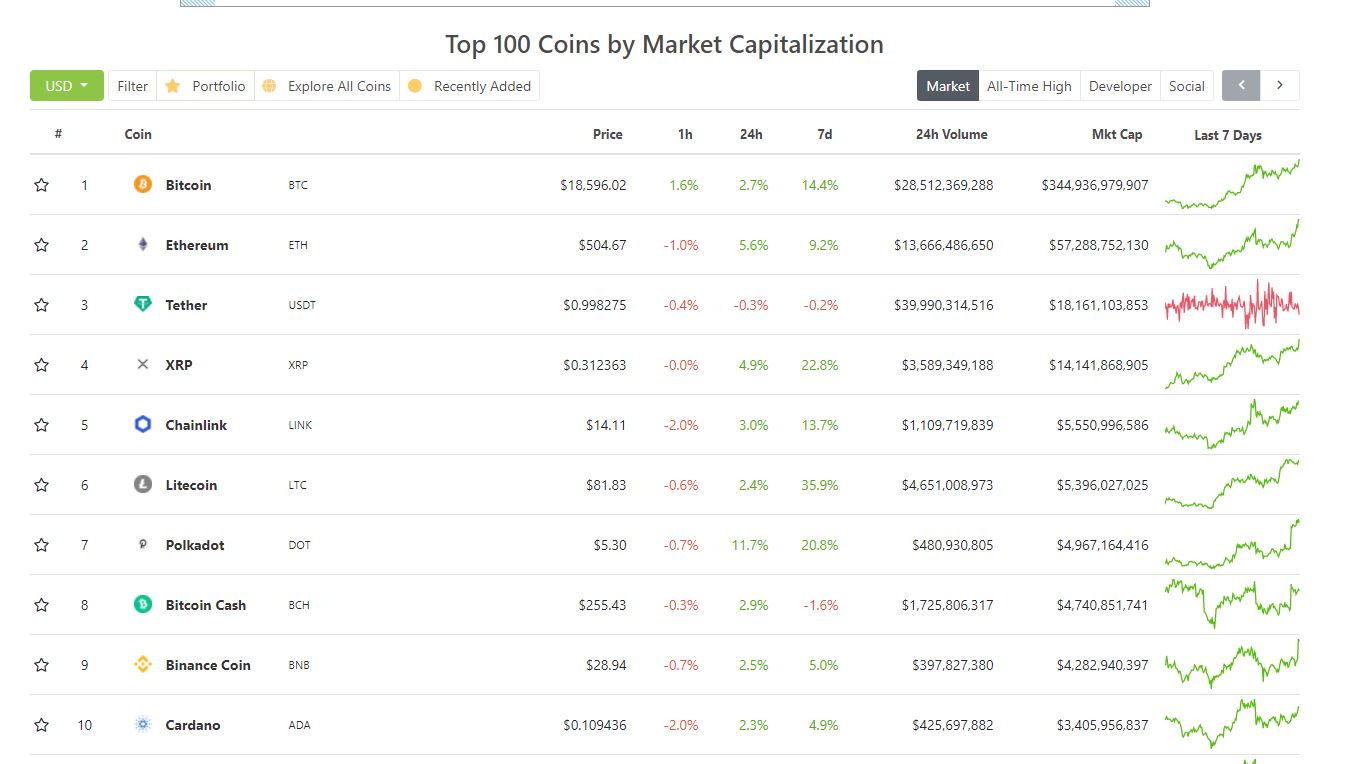Toggle favorite star for Bitcoin
Image resolution: width=1362 pixels, height=764 pixels.
click(x=41, y=185)
